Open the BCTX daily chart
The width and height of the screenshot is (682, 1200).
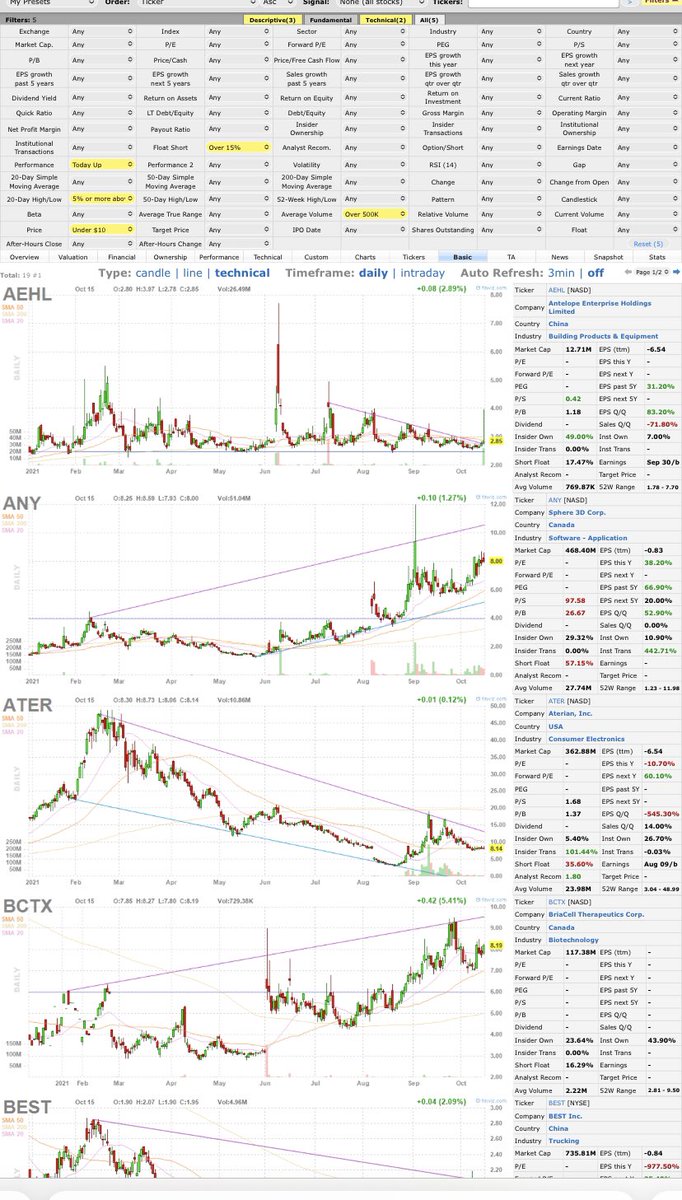click(256, 993)
